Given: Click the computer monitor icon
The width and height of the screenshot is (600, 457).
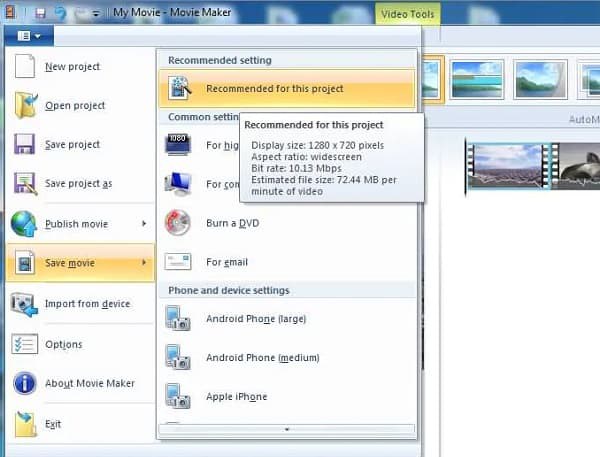Looking at the screenshot, I should click(x=178, y=184).
